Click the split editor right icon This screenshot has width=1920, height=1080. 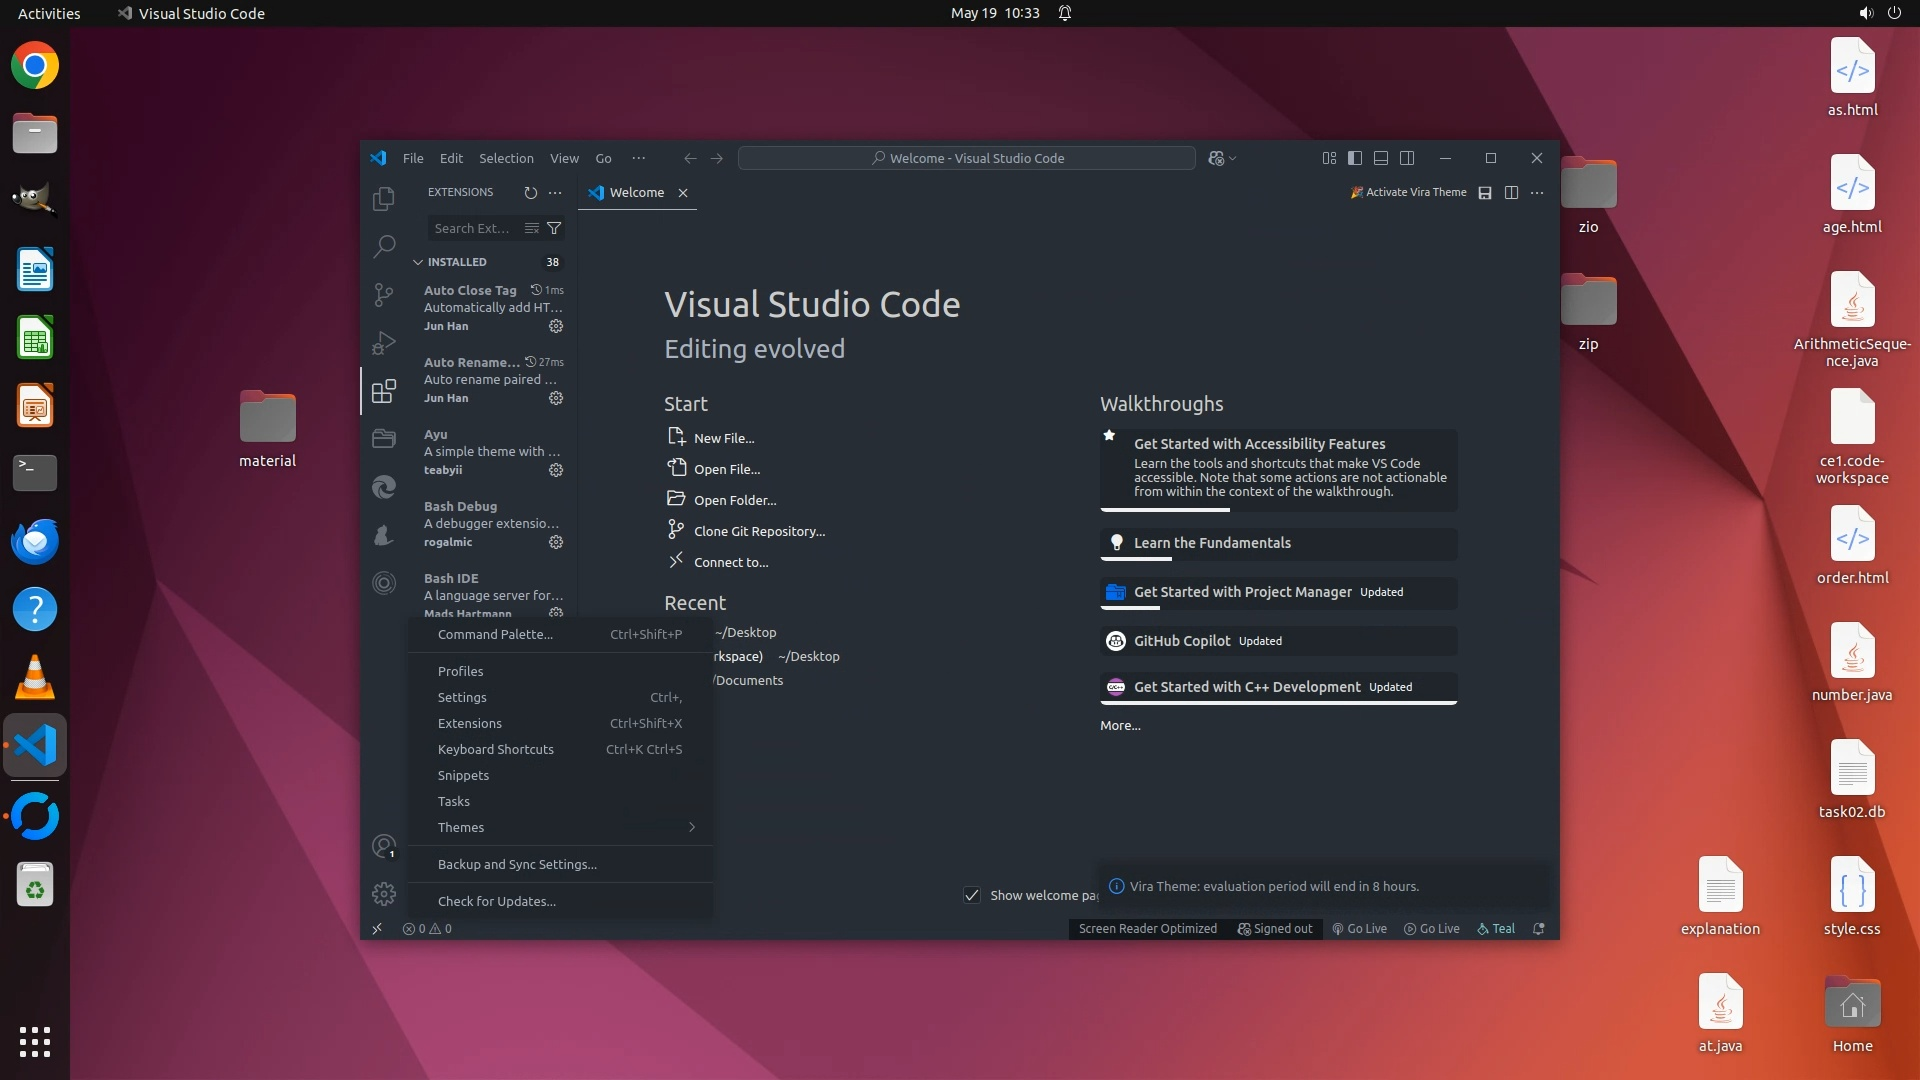click(1511, 193)
